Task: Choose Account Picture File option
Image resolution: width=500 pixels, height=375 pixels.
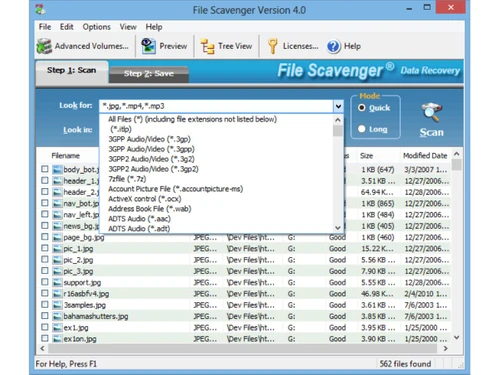Action: [175, 189]
